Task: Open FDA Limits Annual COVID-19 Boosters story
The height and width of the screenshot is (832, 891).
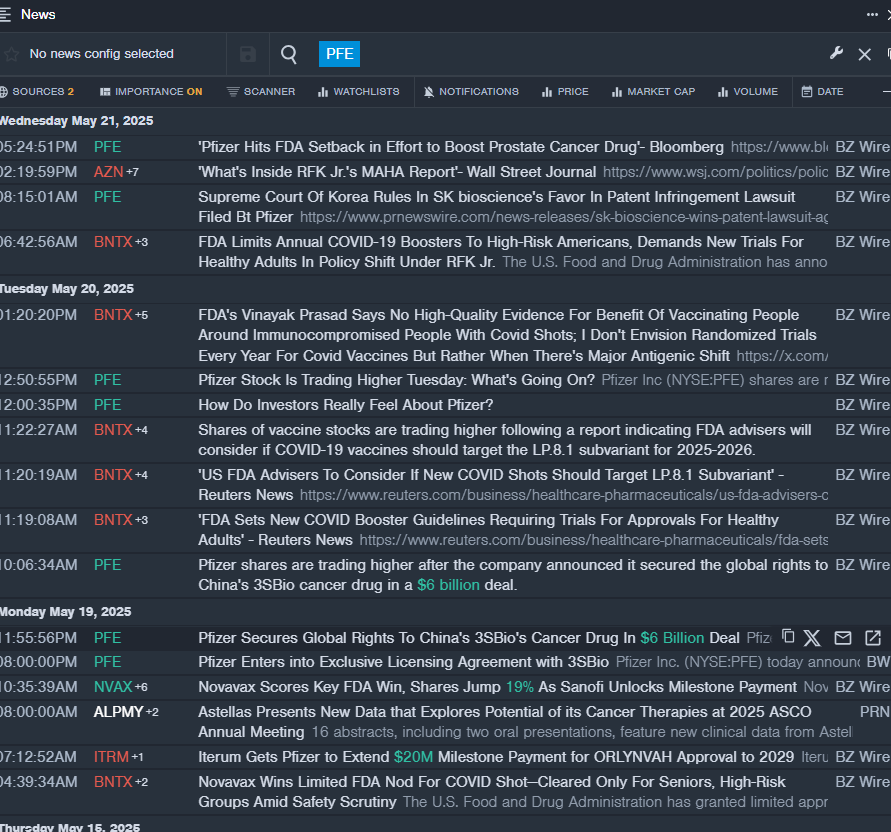Action: point(501,252)
